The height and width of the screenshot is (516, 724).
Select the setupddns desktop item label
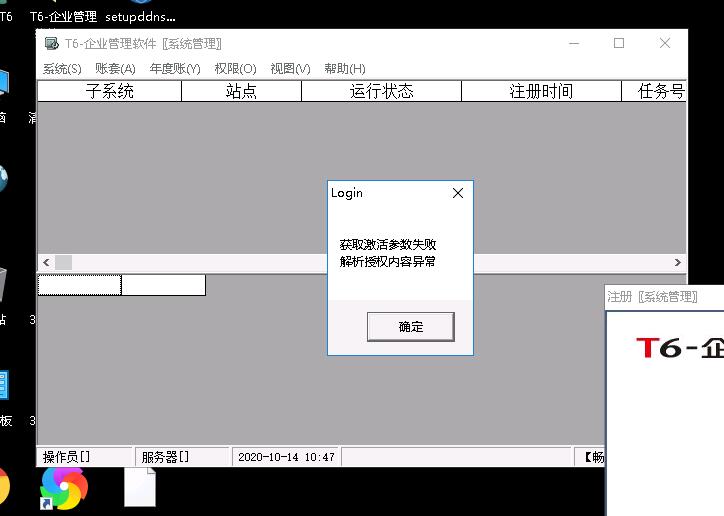140,17
